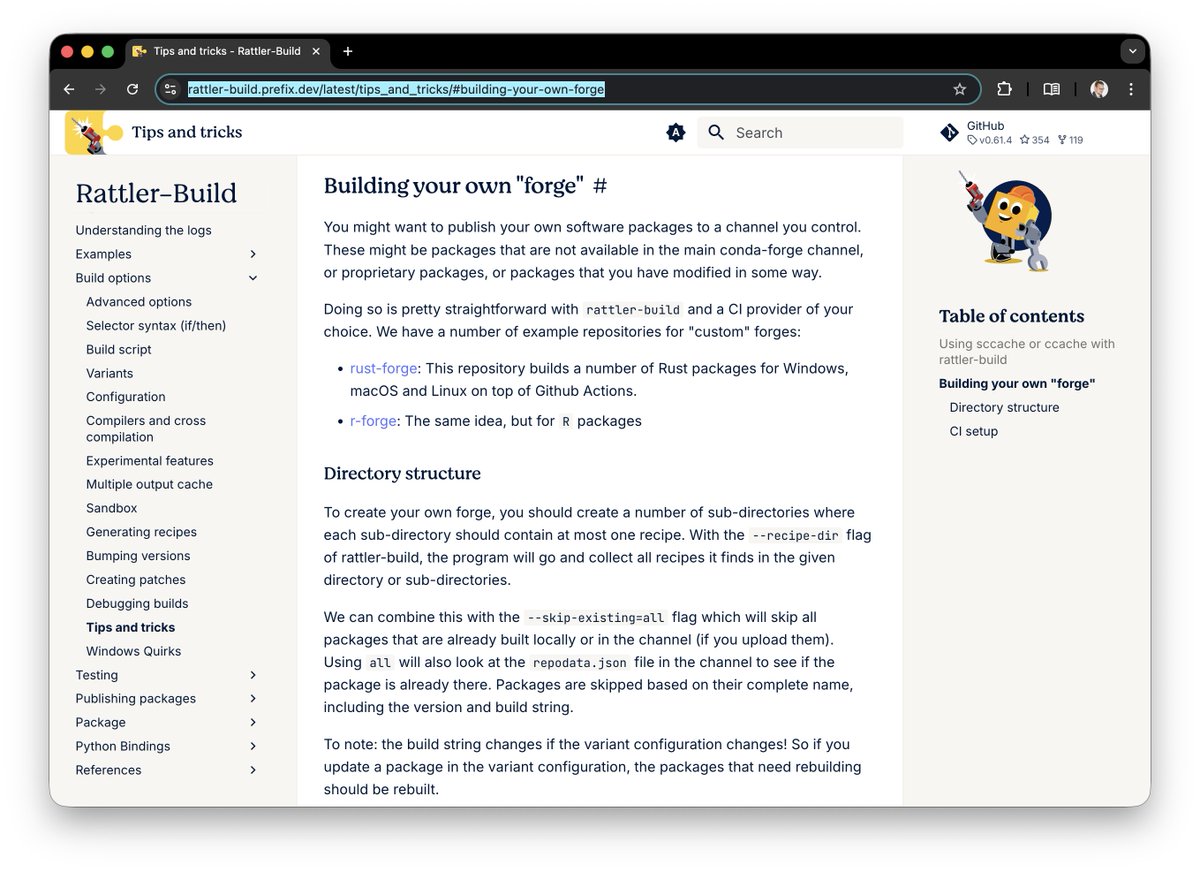Select Tips and tricks in sidebar

pos(130,627)
